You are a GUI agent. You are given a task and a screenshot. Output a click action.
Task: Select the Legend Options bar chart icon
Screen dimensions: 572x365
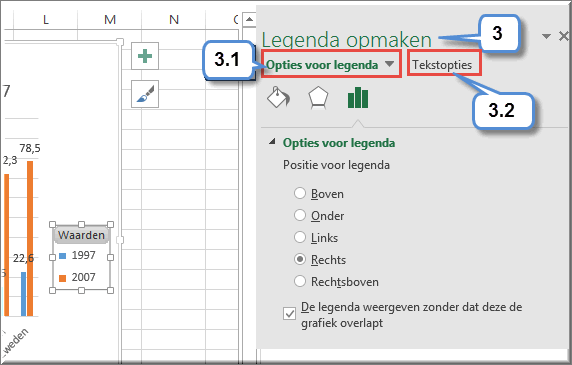[x=358, y=98]
